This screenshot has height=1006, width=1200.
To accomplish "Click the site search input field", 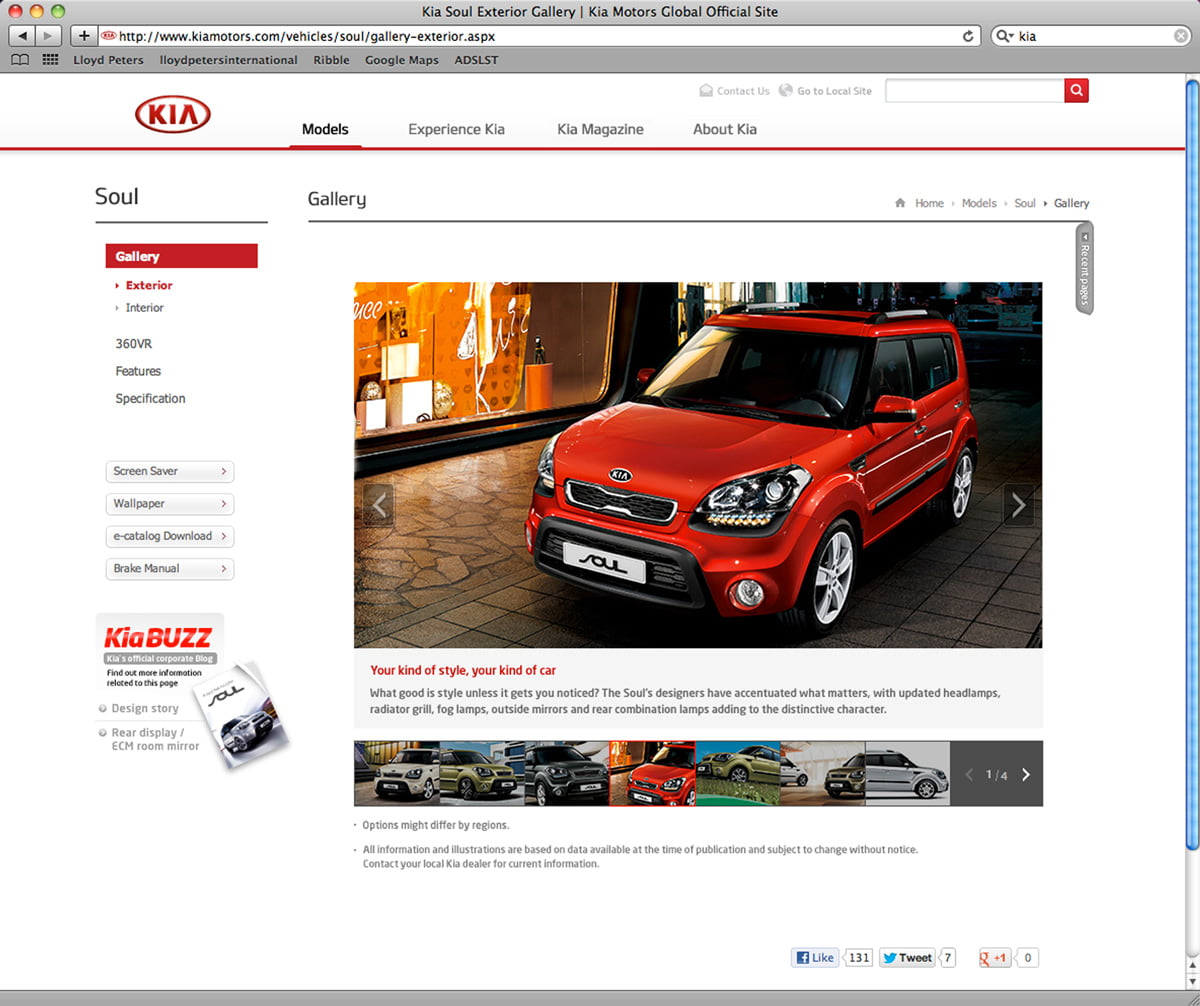I will tap(974, 91).
